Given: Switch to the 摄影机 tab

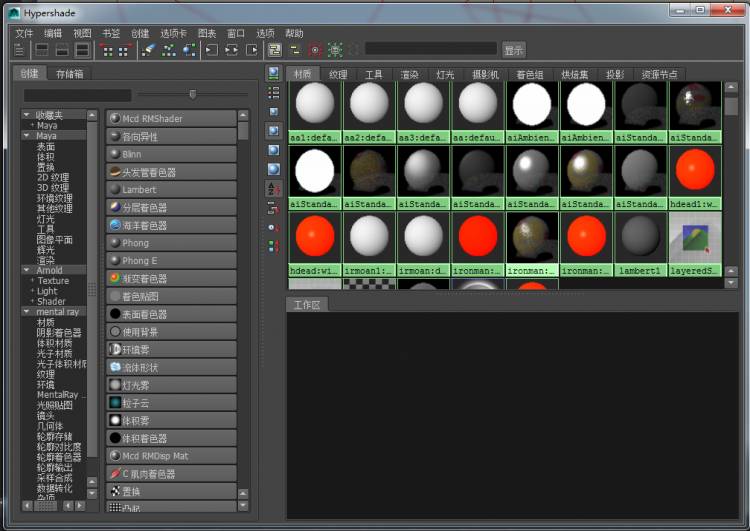Looking at the screenshot, I should tap(485, 74).
